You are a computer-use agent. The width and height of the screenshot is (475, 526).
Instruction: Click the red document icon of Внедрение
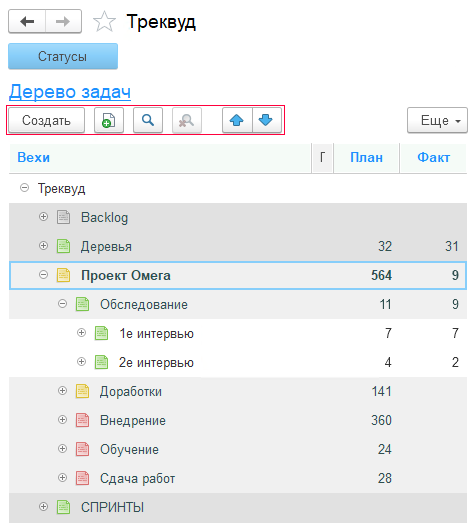(82, 420)
